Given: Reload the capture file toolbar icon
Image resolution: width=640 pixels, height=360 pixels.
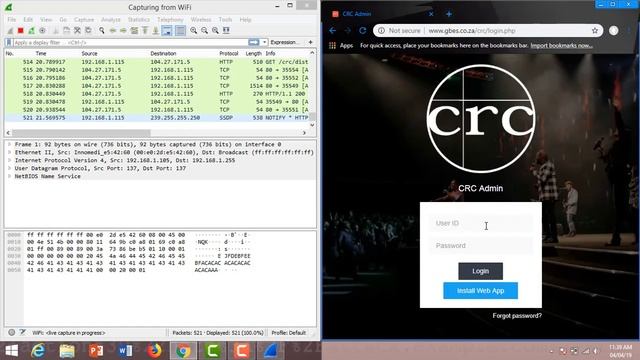Looking at the screenshot, I should 88,31.
